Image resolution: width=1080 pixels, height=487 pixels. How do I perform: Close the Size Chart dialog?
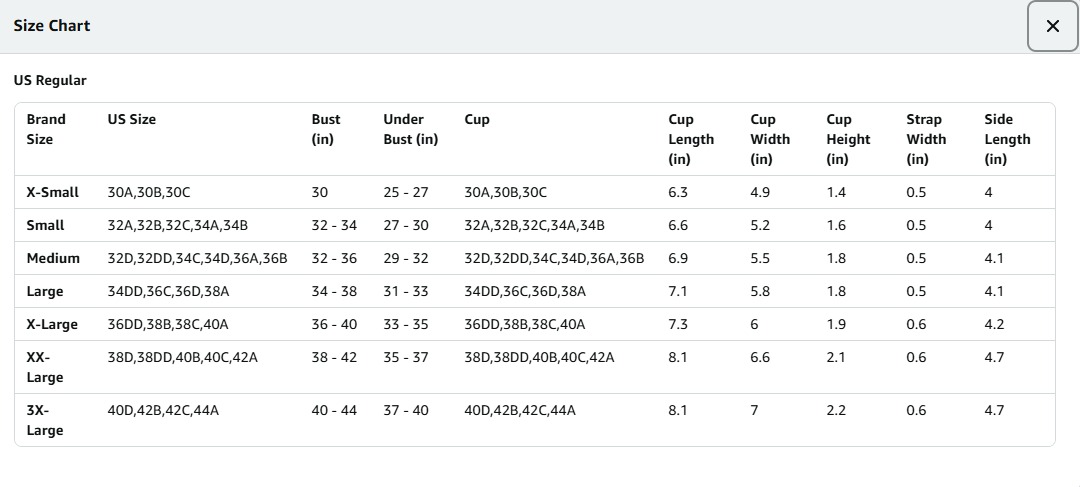pos(1052,26)
